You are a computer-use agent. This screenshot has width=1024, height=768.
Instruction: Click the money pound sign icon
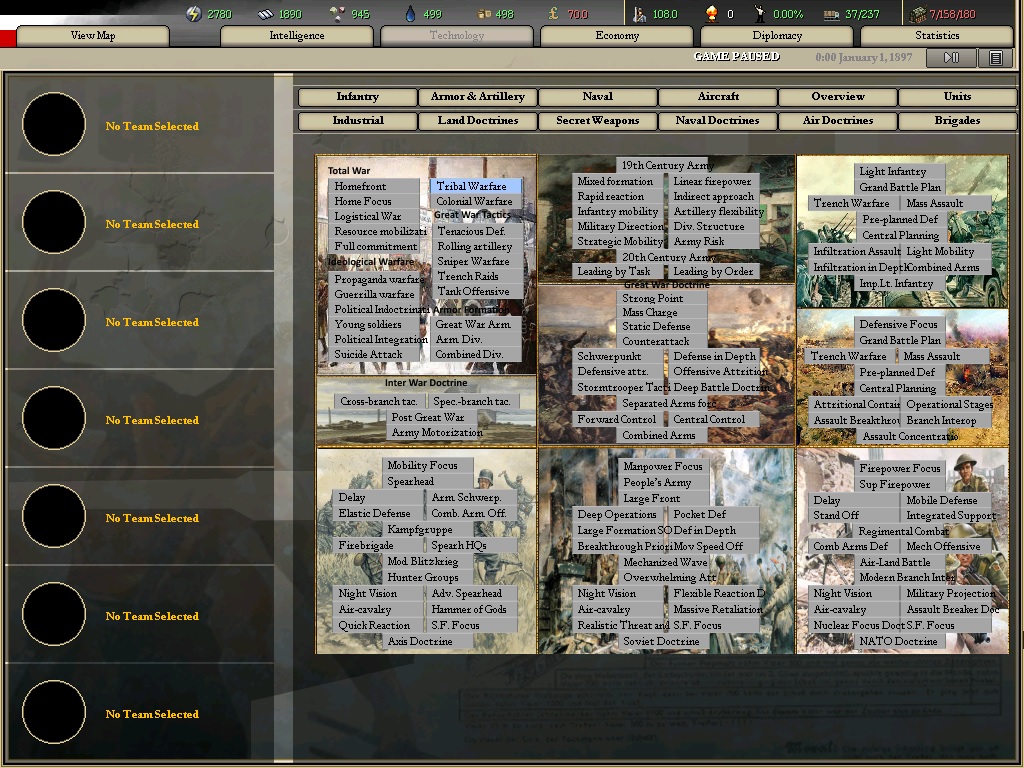(x=554, y=14)
